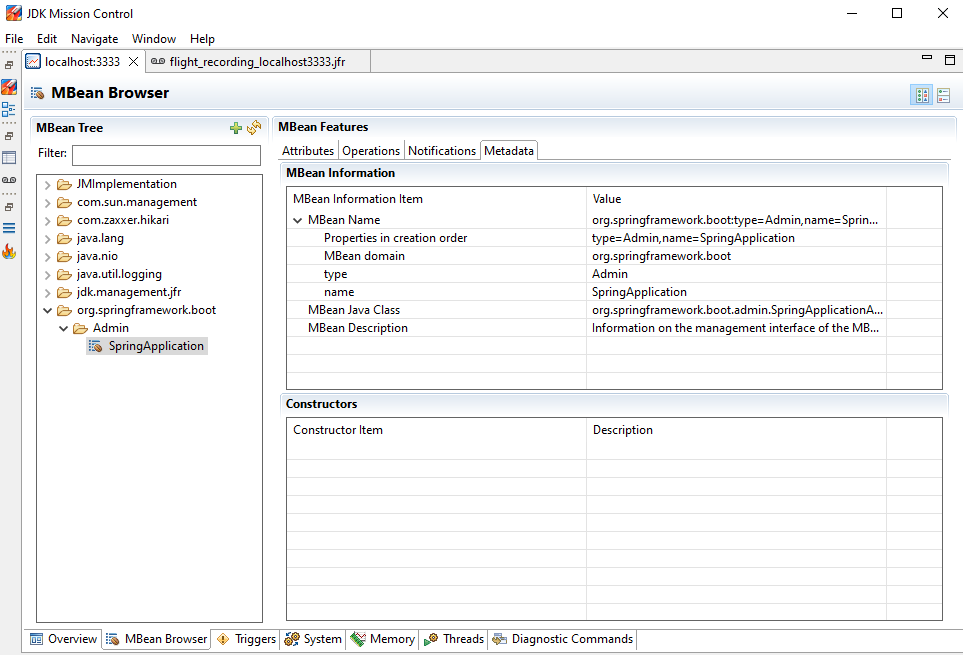This screenshot has height=659, width=965.
Task: Click the Admin type value cell
Action: pyautogui.click(x=736, y=274)
